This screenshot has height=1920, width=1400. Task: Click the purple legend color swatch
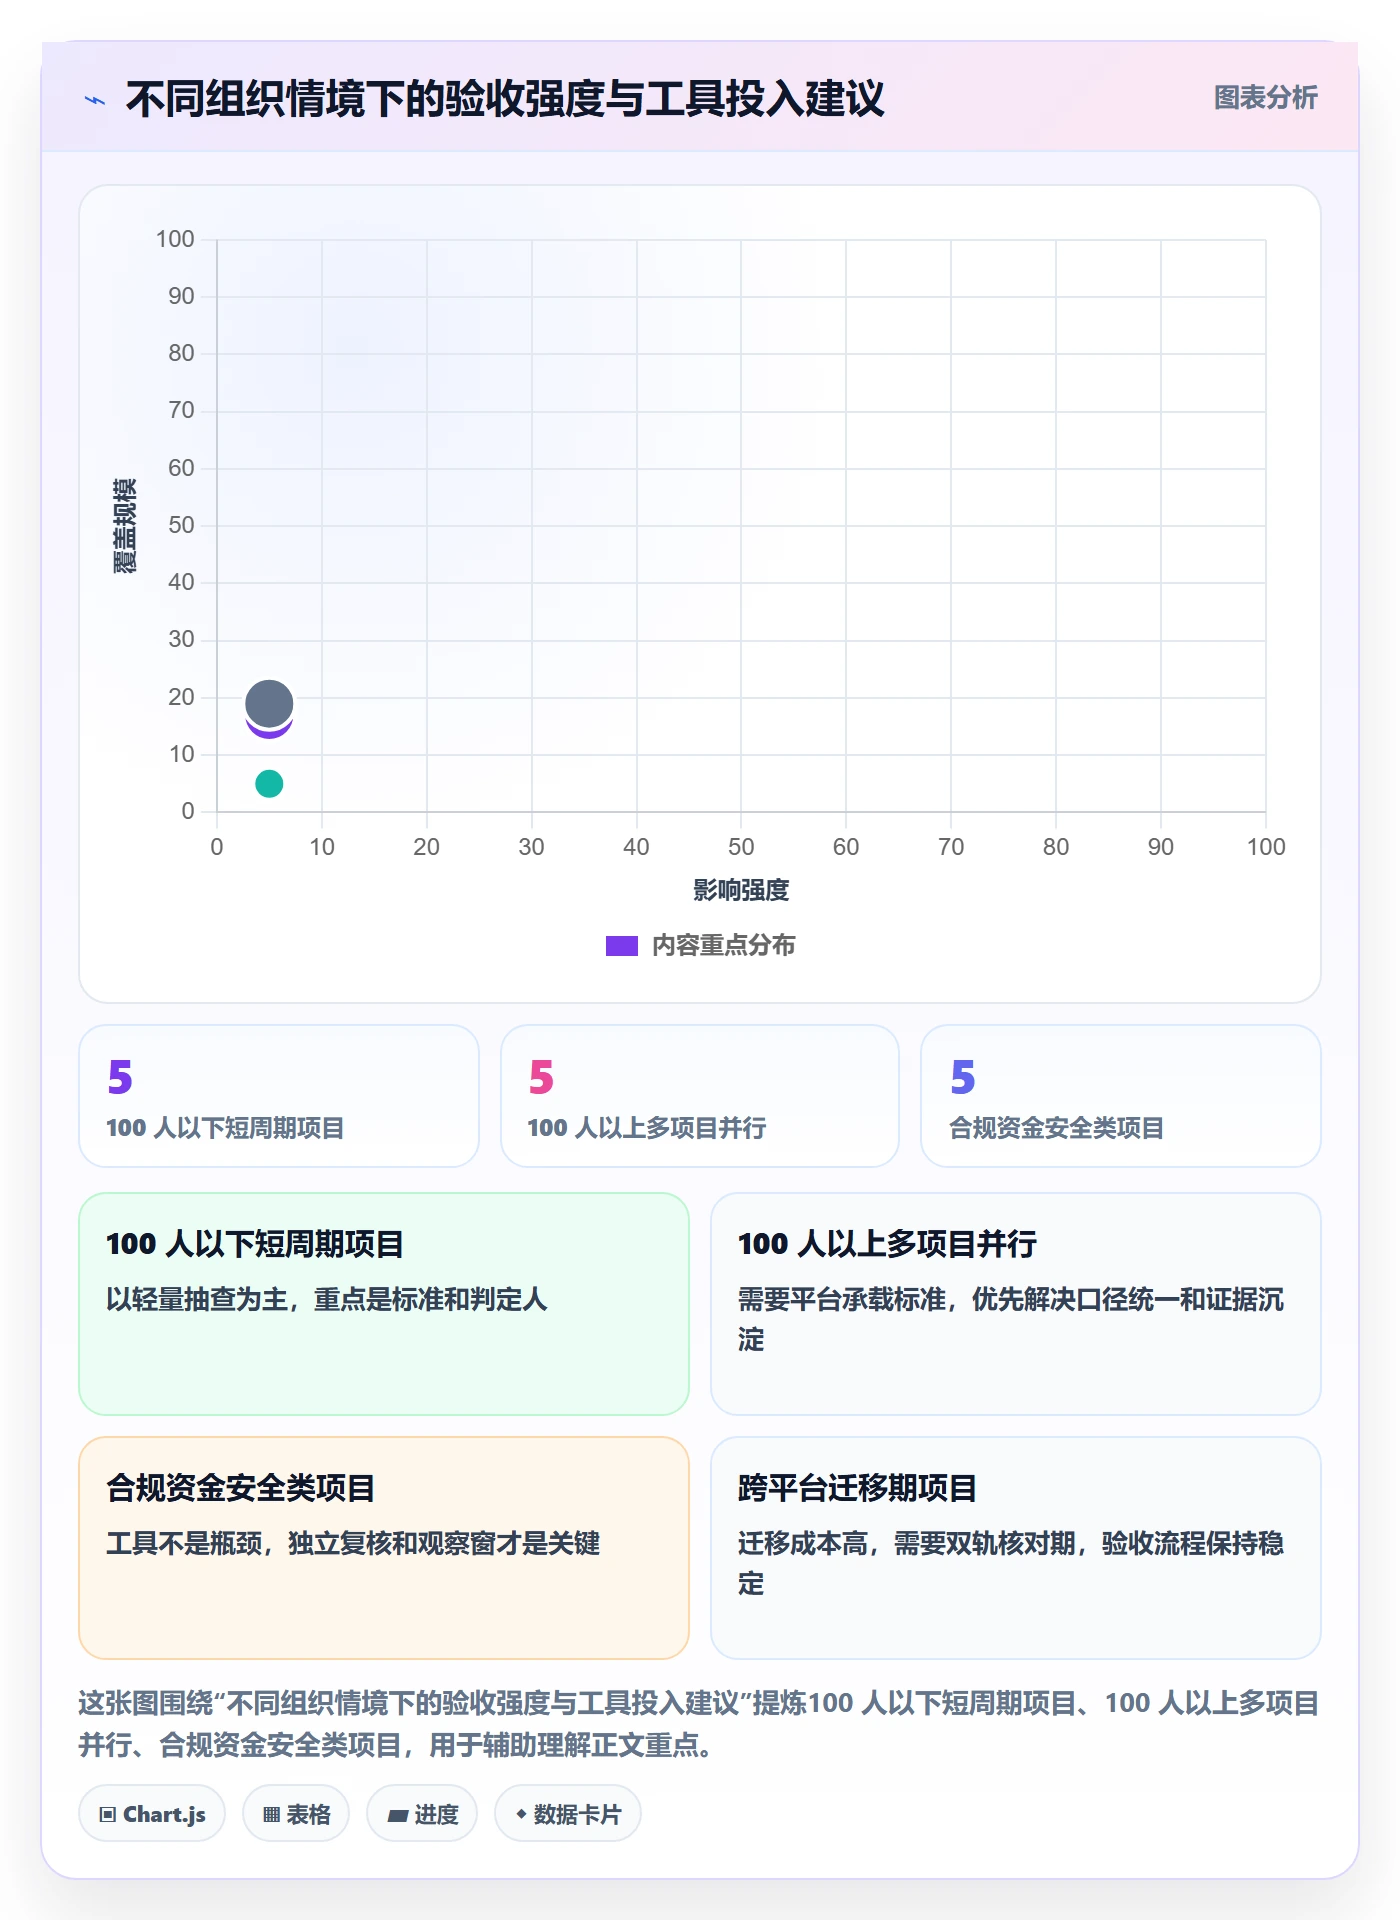621,945
